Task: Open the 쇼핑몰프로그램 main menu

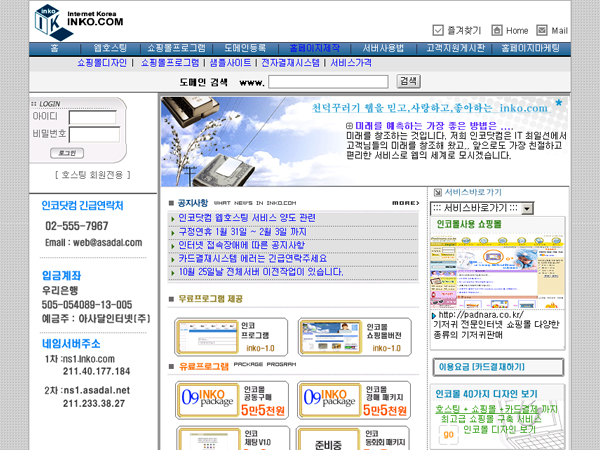Action: [x=176, y=49]
